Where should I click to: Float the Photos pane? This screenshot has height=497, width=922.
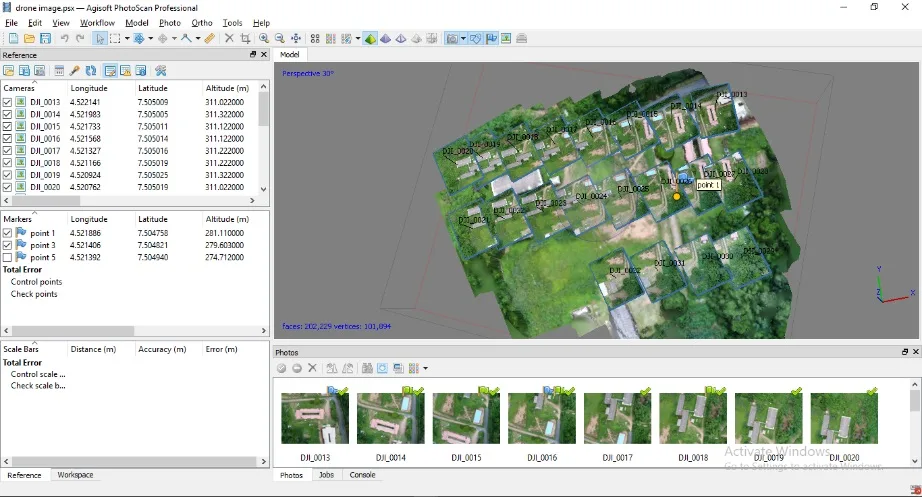point(904,352)
